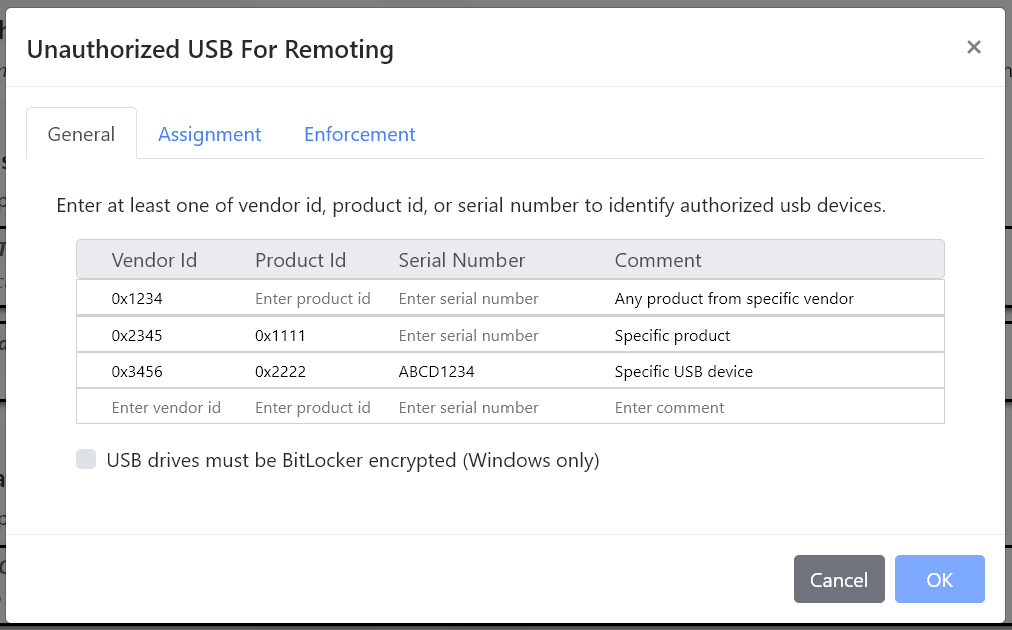
Task: Click the empty product id field for vendor 0x1234
Action: [x=312, y=298]
